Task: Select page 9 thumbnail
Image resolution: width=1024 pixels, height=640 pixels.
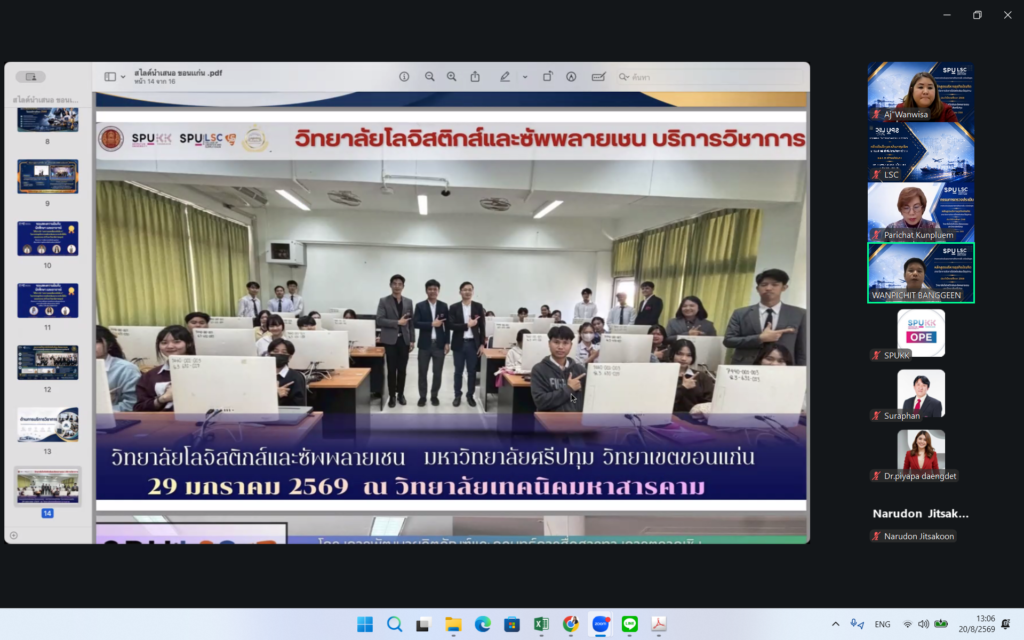Action: point(48,176)
